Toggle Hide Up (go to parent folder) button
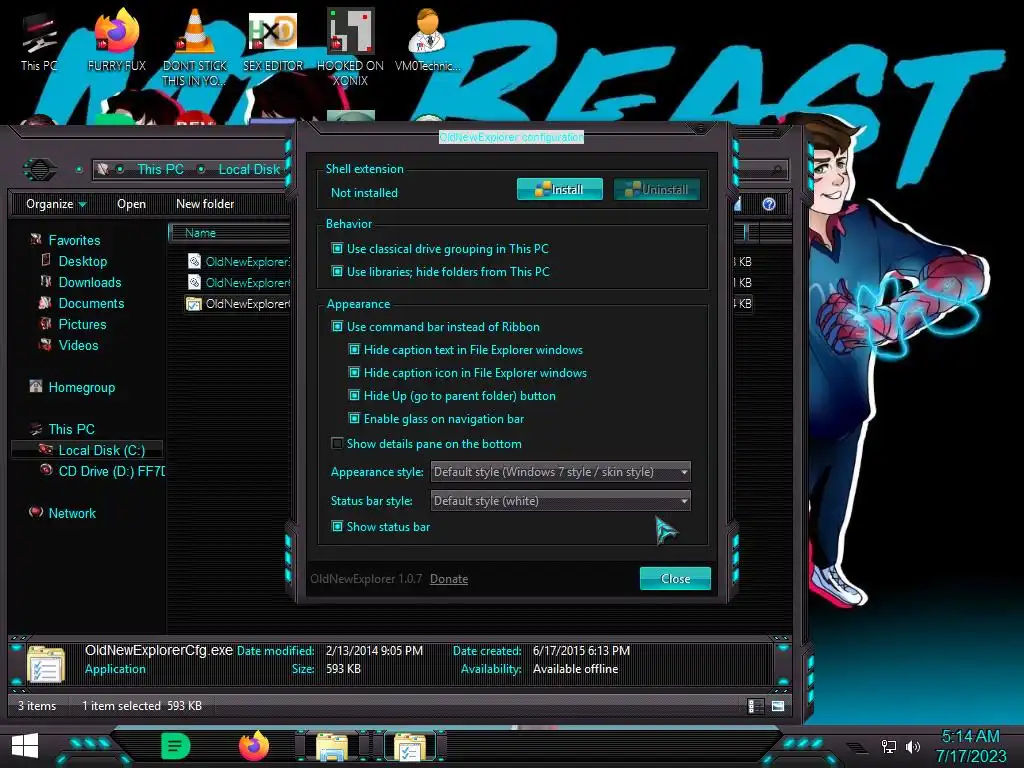This screenshot has height=768, width=1024. 354,395
